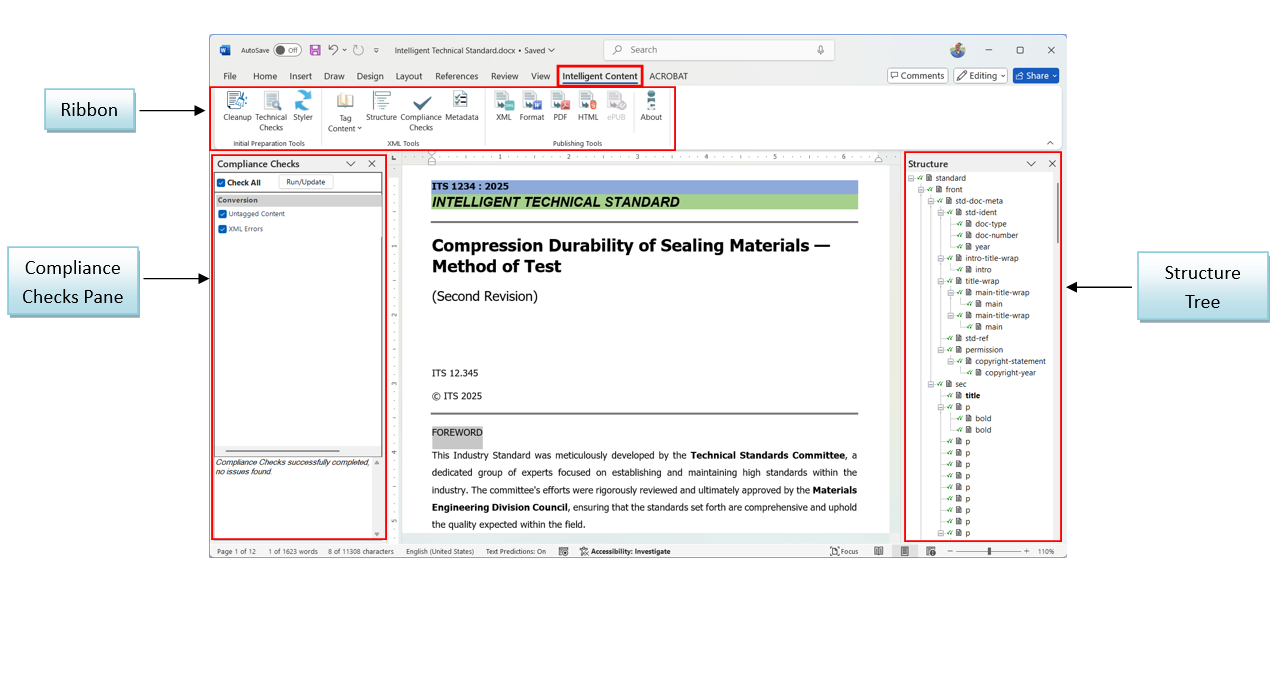Zoom in with the plus button

click(1026, 551)
